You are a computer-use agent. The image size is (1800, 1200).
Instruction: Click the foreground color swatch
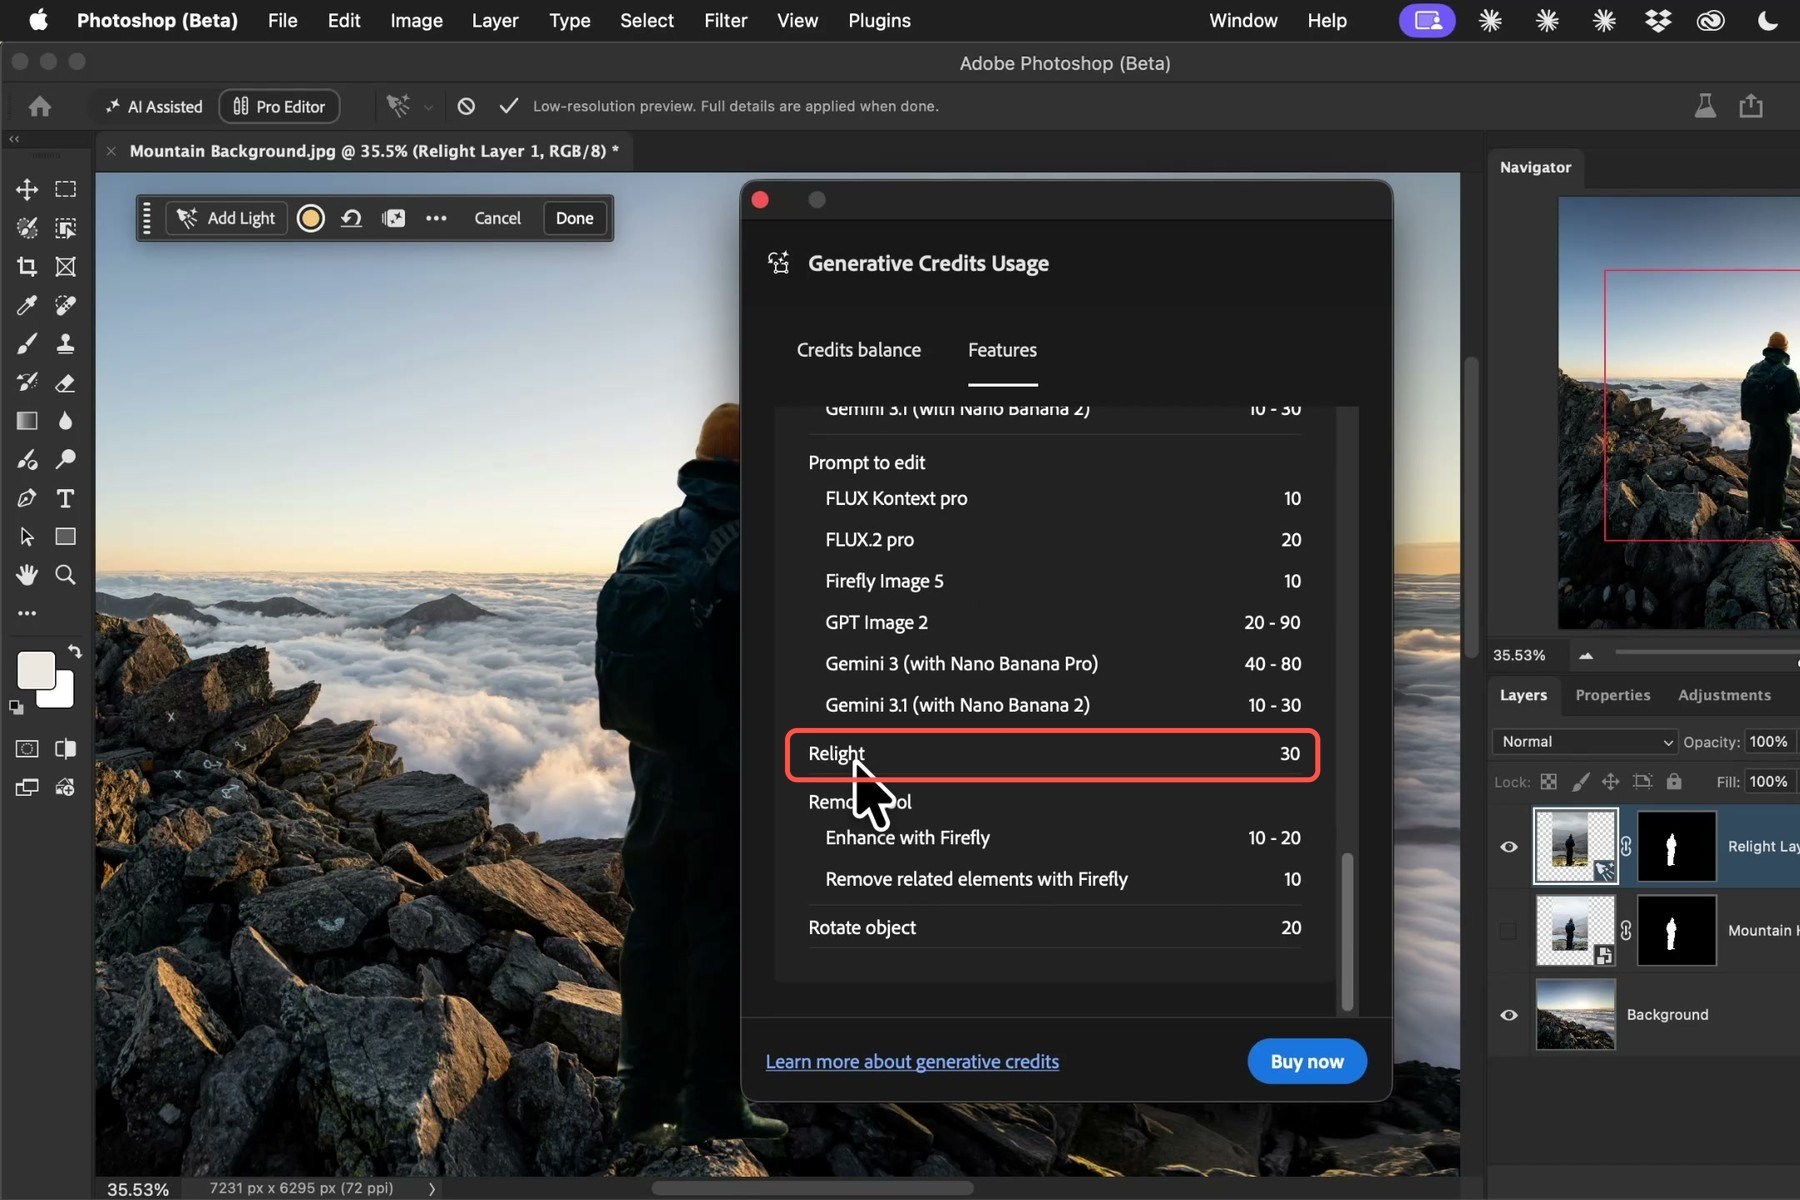[x=36, y=670]
